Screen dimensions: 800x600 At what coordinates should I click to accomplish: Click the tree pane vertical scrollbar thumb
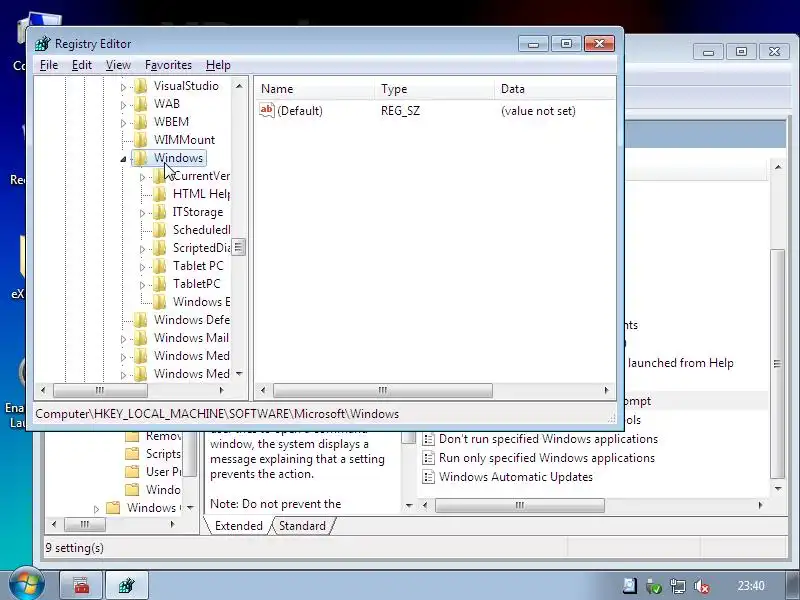click(239, 247)
